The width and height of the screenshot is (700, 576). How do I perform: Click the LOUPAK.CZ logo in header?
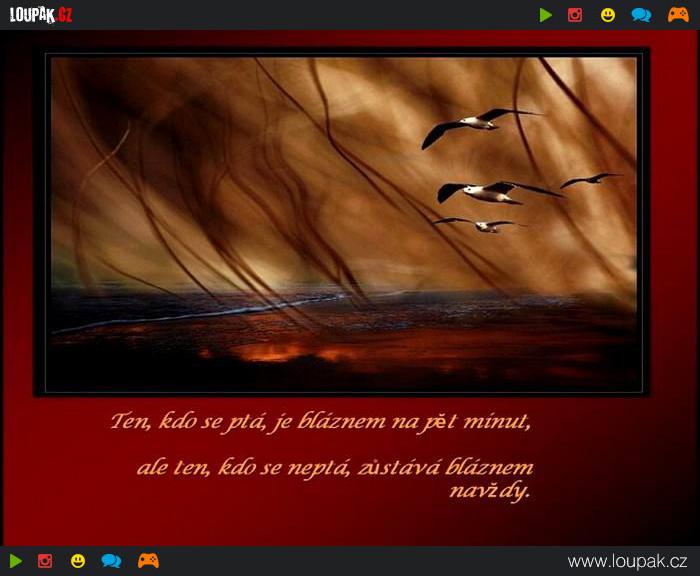(x=41, y=15)
